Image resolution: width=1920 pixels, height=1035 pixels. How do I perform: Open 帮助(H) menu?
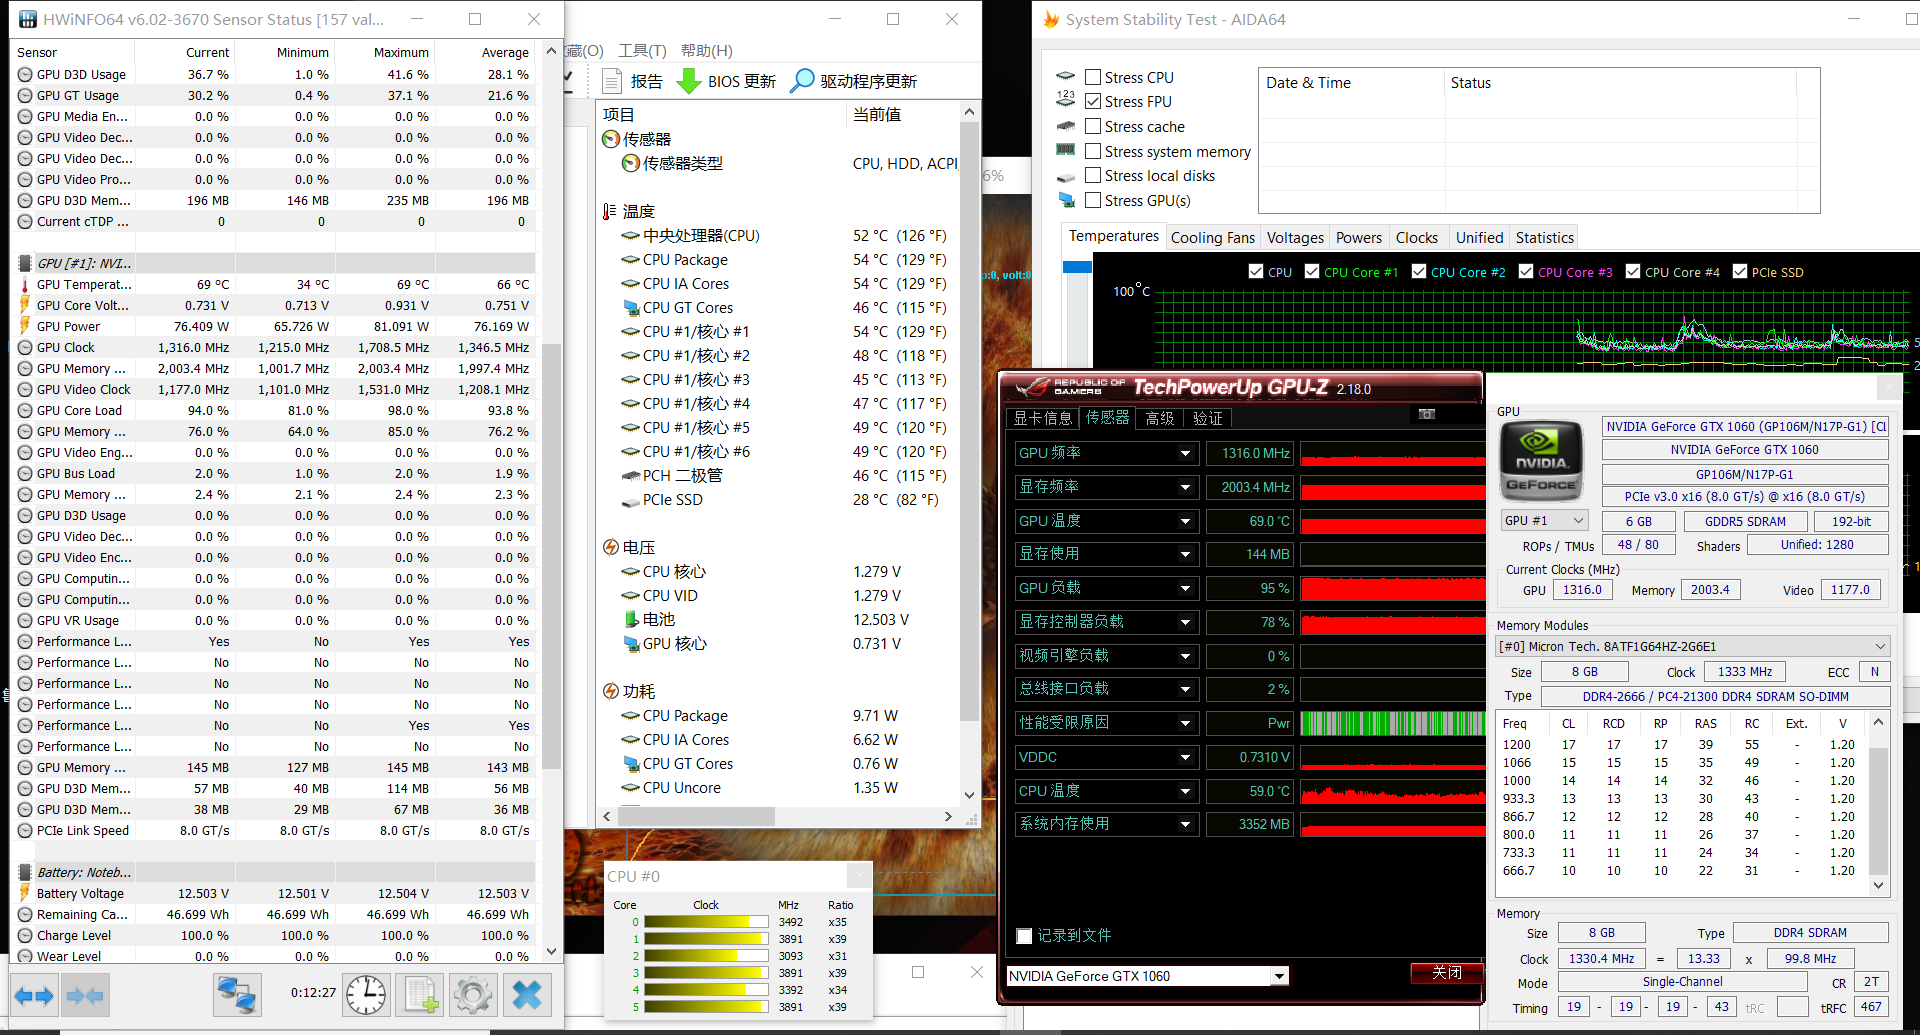point(706,50)
